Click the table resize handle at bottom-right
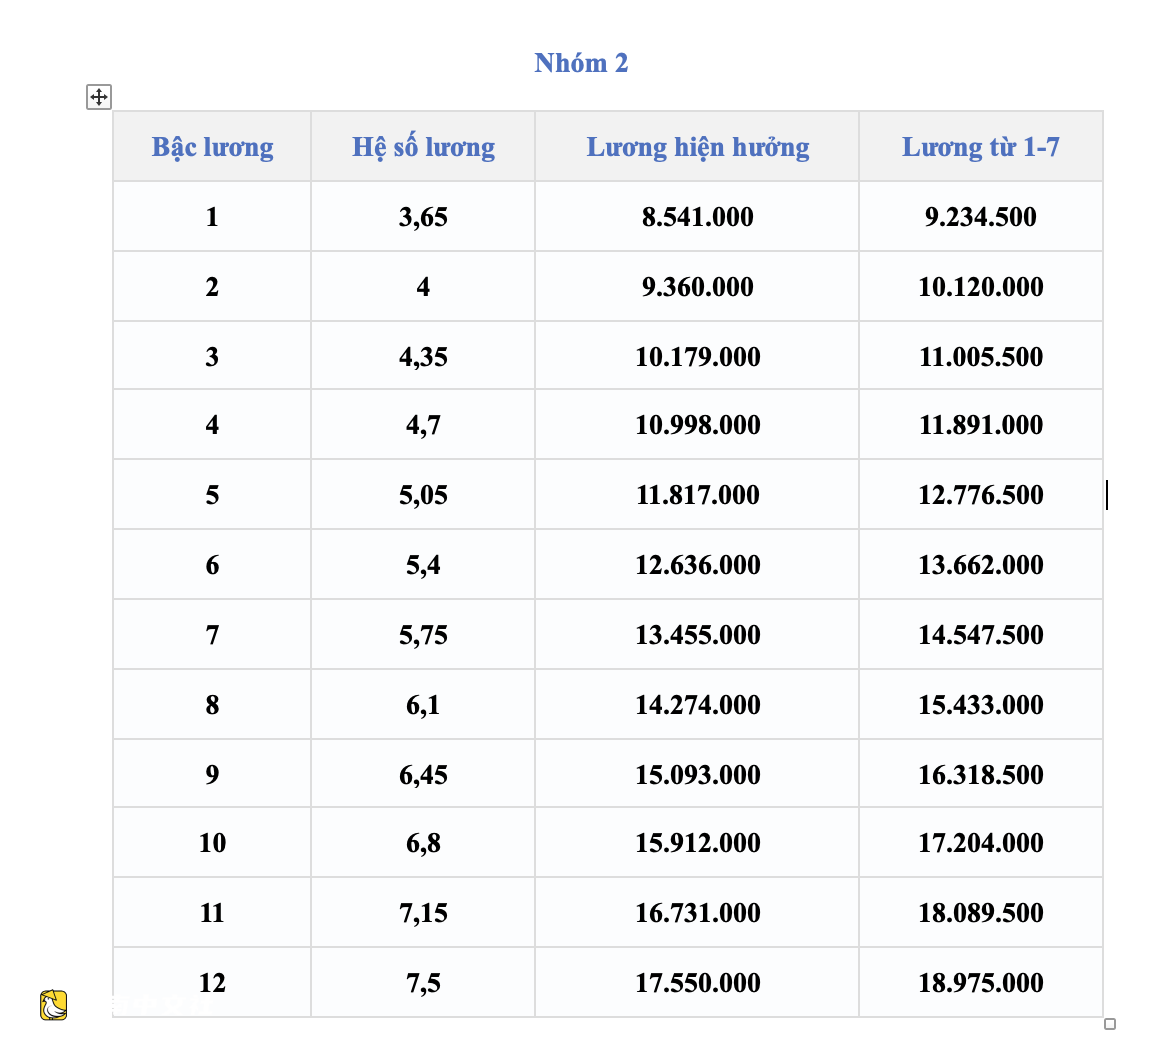The width and height of the screenshot is (1160, 1062). 1110,1024
